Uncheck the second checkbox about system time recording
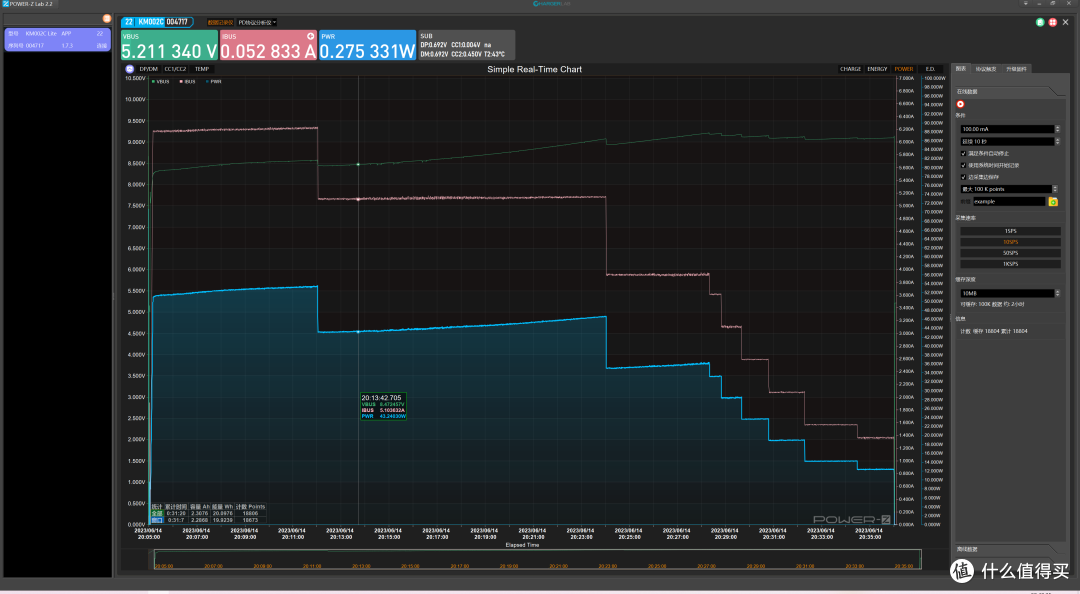This screenshot has width=1080, height=594. coord(963,165)
